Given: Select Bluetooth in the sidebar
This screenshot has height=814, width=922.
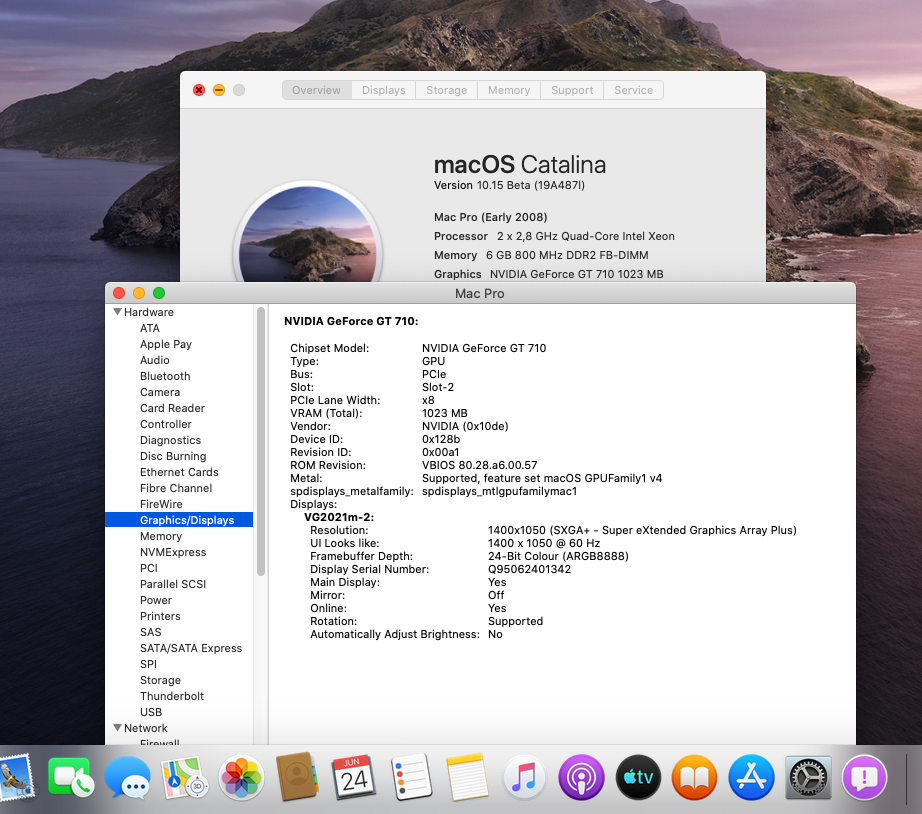Looking at the screenshot, I should coord(165,376).
